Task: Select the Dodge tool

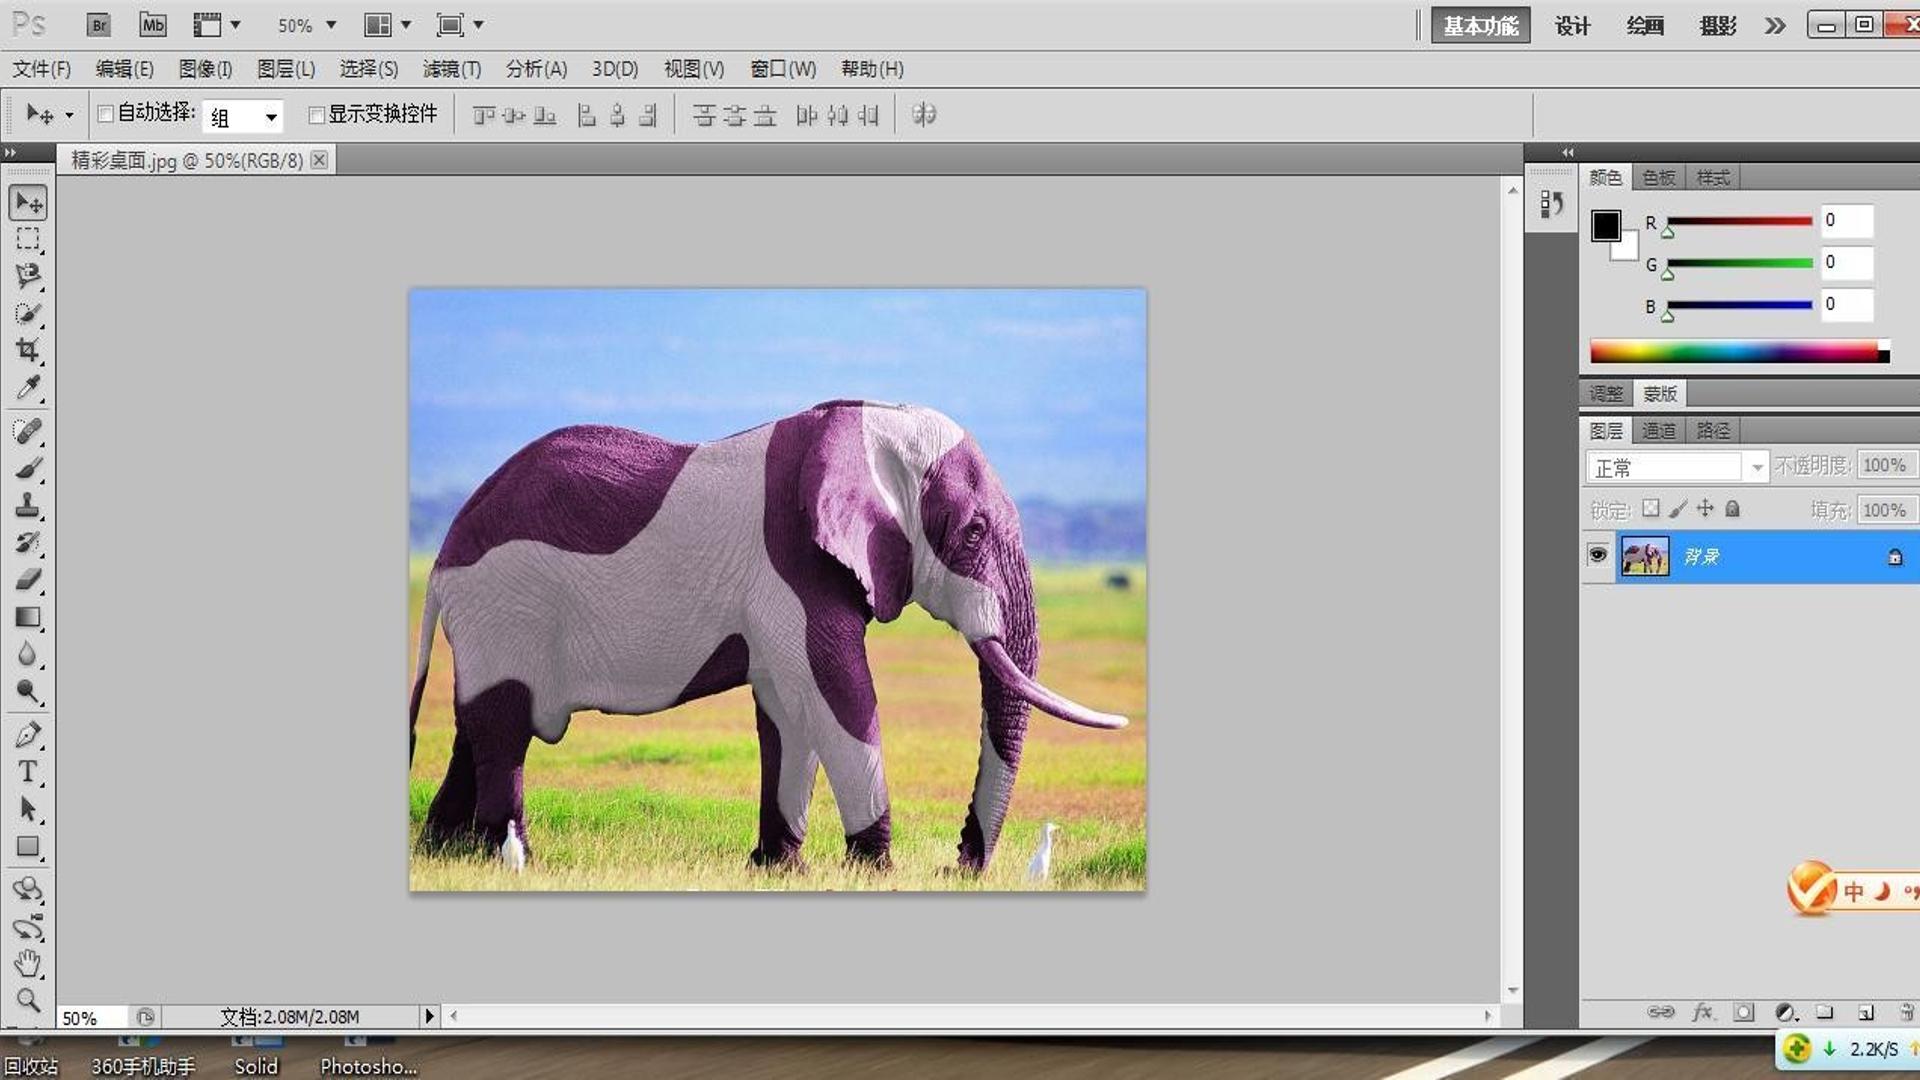Action: (28, 691)
